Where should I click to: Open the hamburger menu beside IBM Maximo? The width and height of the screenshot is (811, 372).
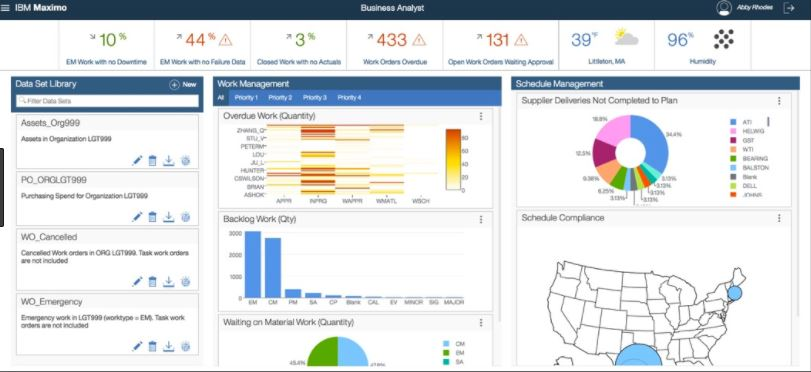click(x=5, y=8)
